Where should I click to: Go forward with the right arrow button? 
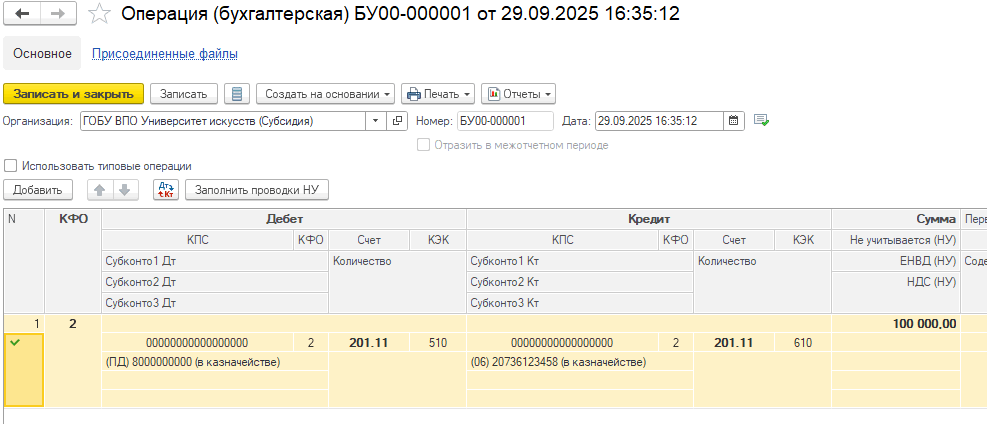point(59,14)
